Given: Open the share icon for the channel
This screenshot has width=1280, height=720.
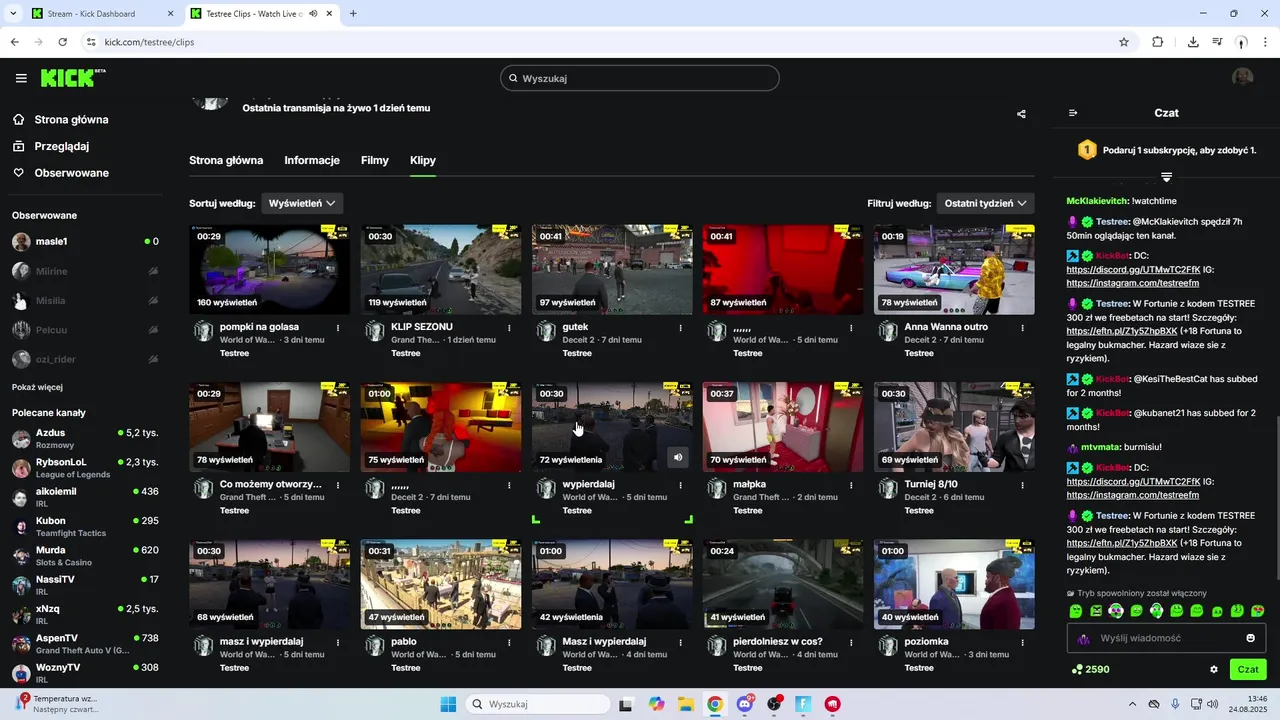Looking at the screenshot, I should pos(1021,114).
